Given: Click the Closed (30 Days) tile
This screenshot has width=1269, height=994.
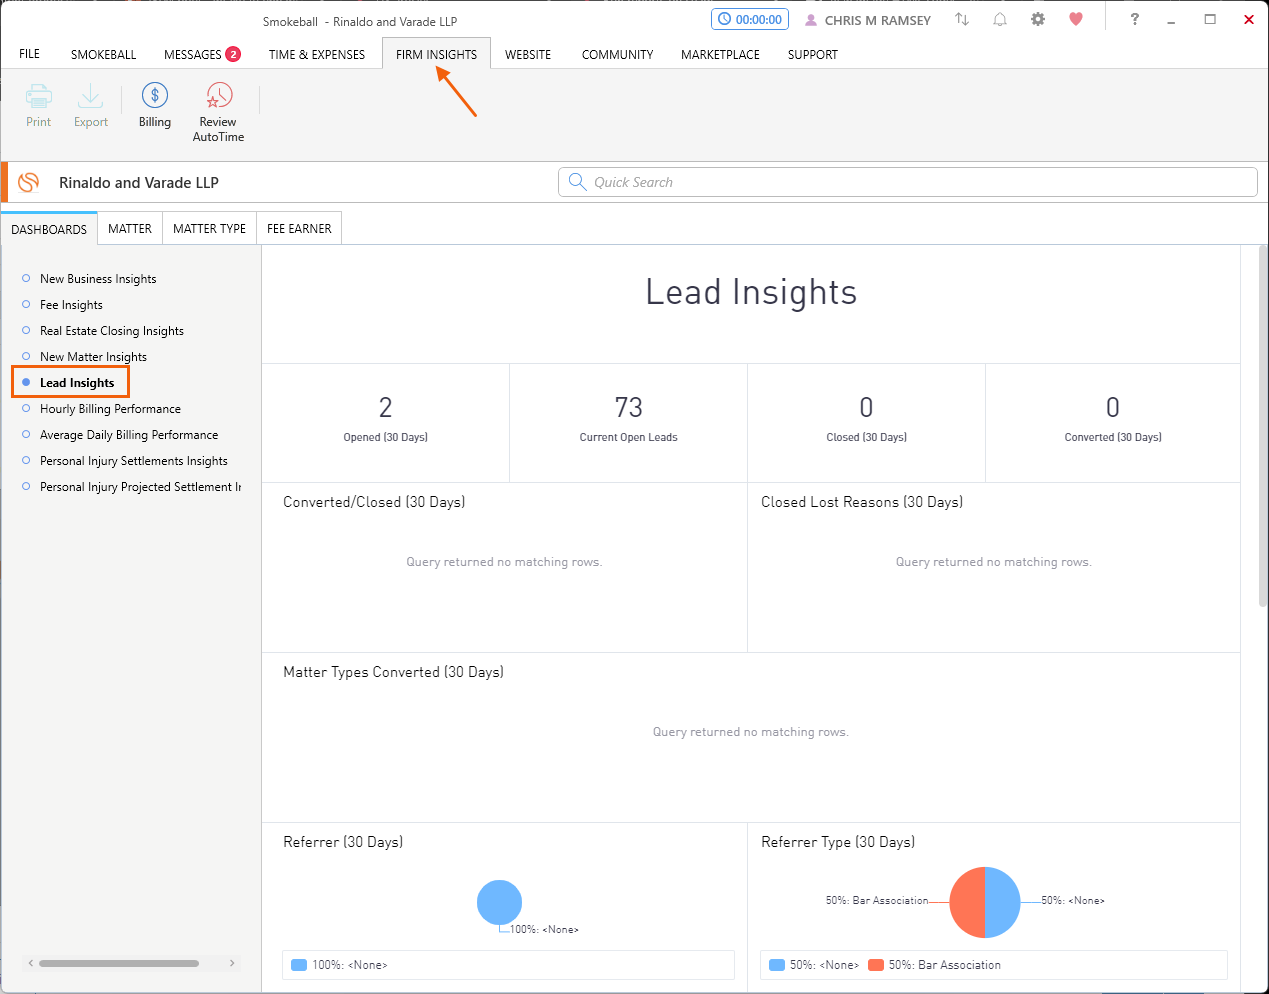Looking at the screenshot, I should click(866, 423).
